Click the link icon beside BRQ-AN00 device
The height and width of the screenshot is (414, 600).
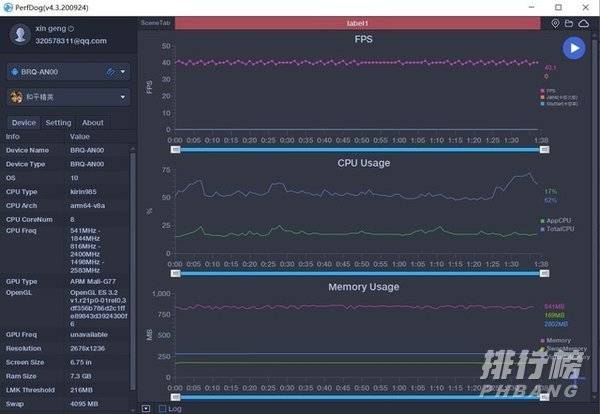coord(110,72)
